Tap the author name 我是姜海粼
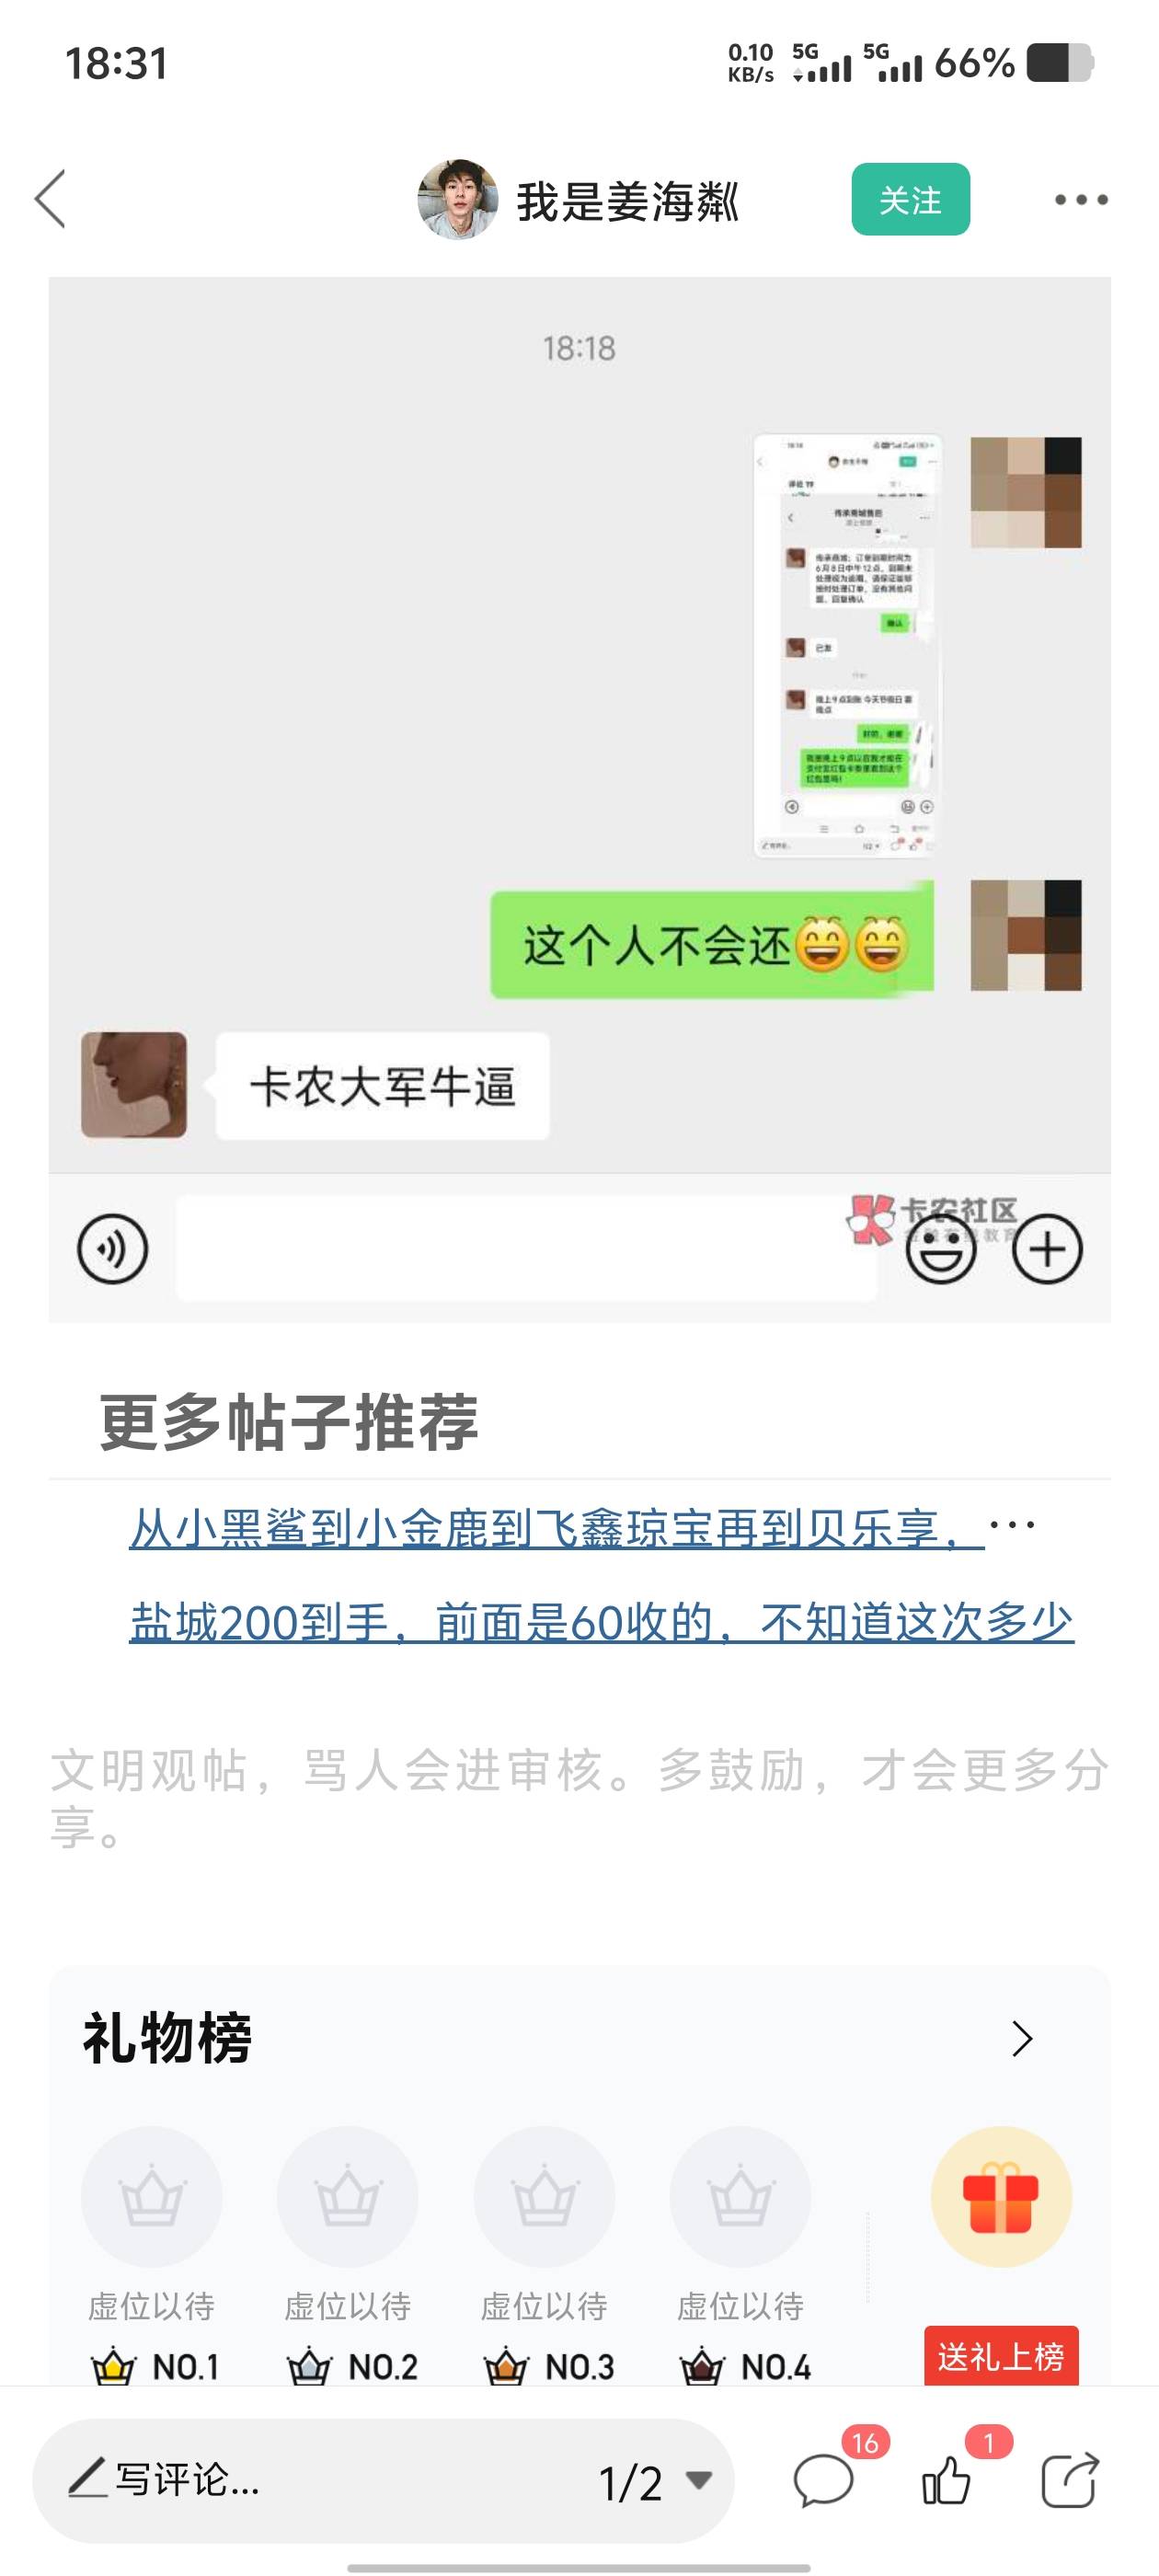 pos(628,201)
